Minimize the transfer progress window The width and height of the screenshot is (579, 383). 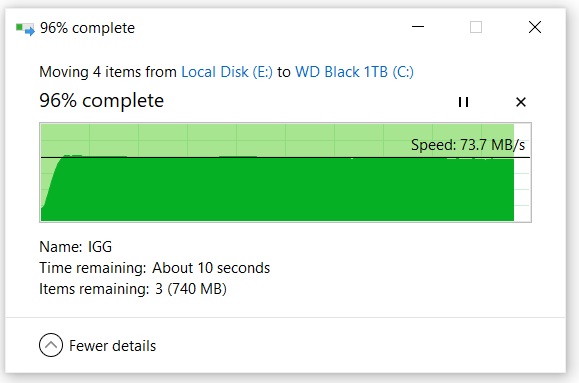click(418, 27)
